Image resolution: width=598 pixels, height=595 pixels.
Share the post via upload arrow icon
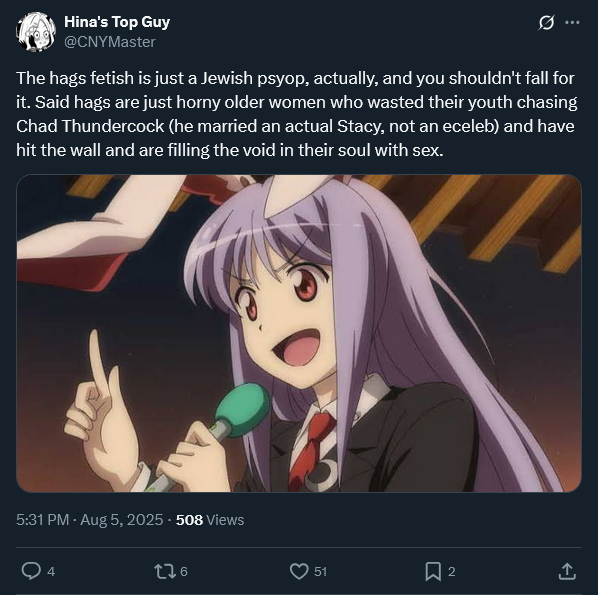coord(567,571)
